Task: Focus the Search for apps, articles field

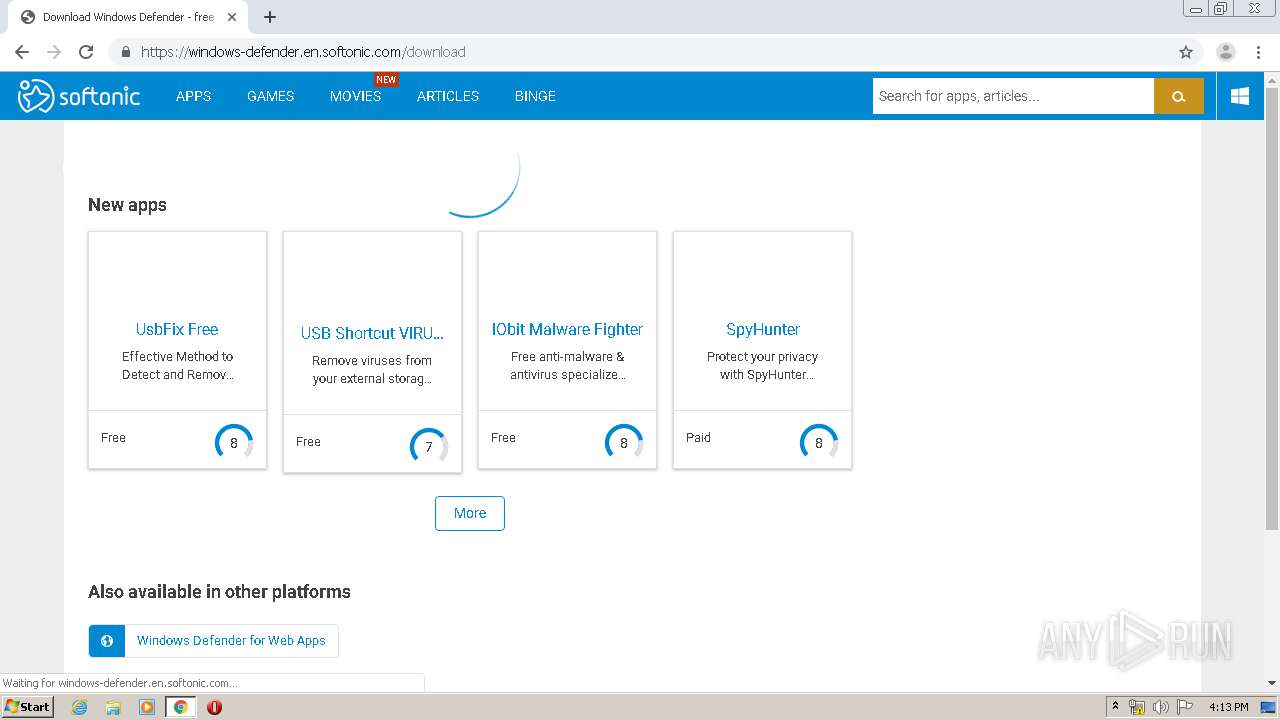Action: tap(1013, 96)
